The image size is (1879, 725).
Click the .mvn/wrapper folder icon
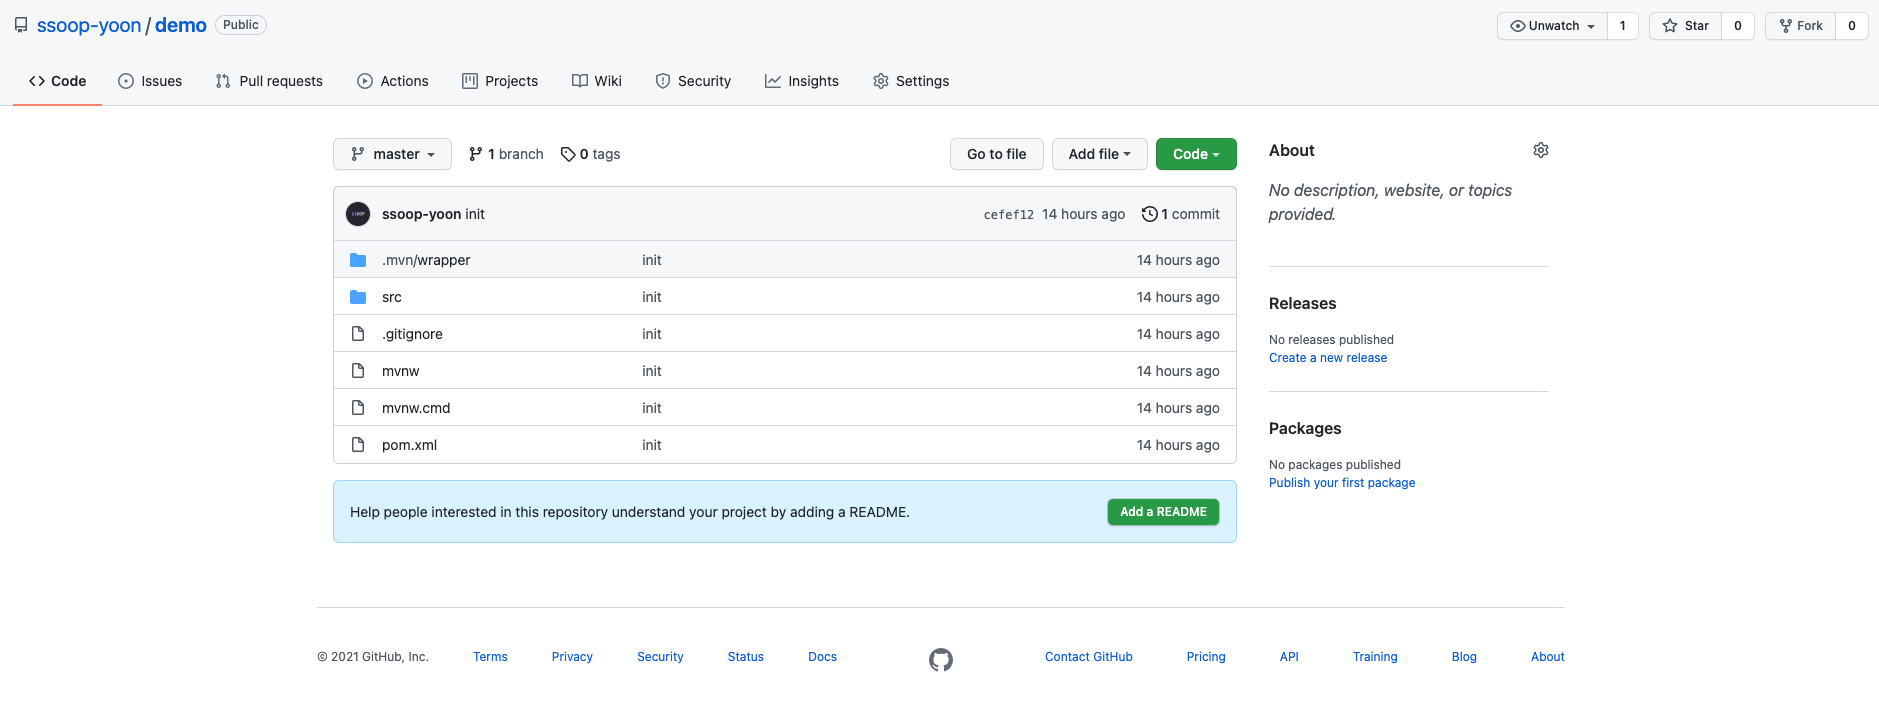[x=358, y=260]
